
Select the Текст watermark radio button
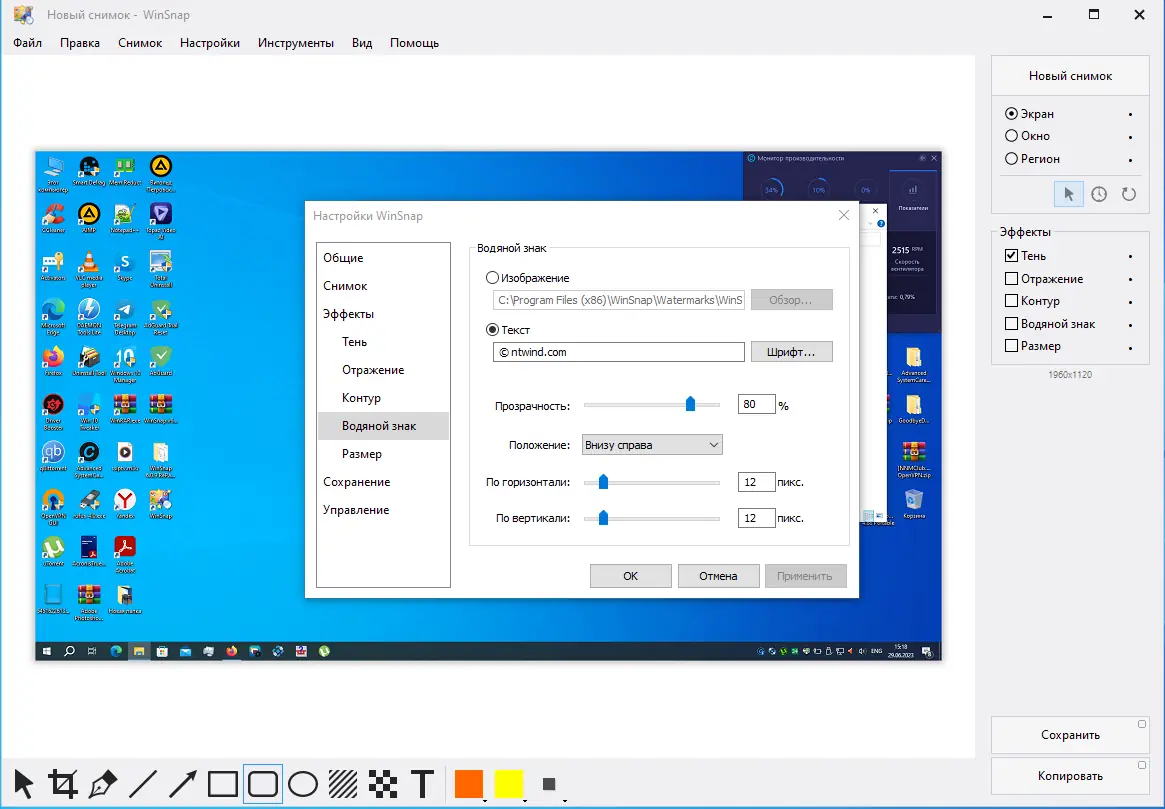pyautogui.click(x=492, y=330)
